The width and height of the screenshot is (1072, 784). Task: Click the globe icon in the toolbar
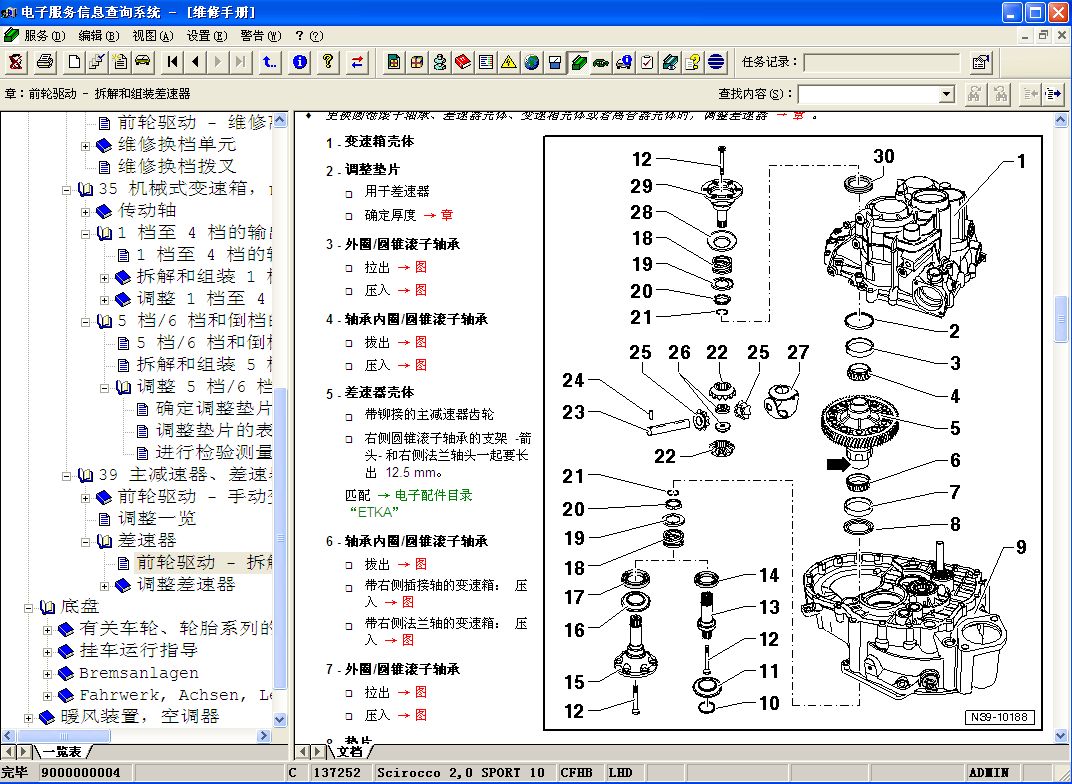coord(532,62)
